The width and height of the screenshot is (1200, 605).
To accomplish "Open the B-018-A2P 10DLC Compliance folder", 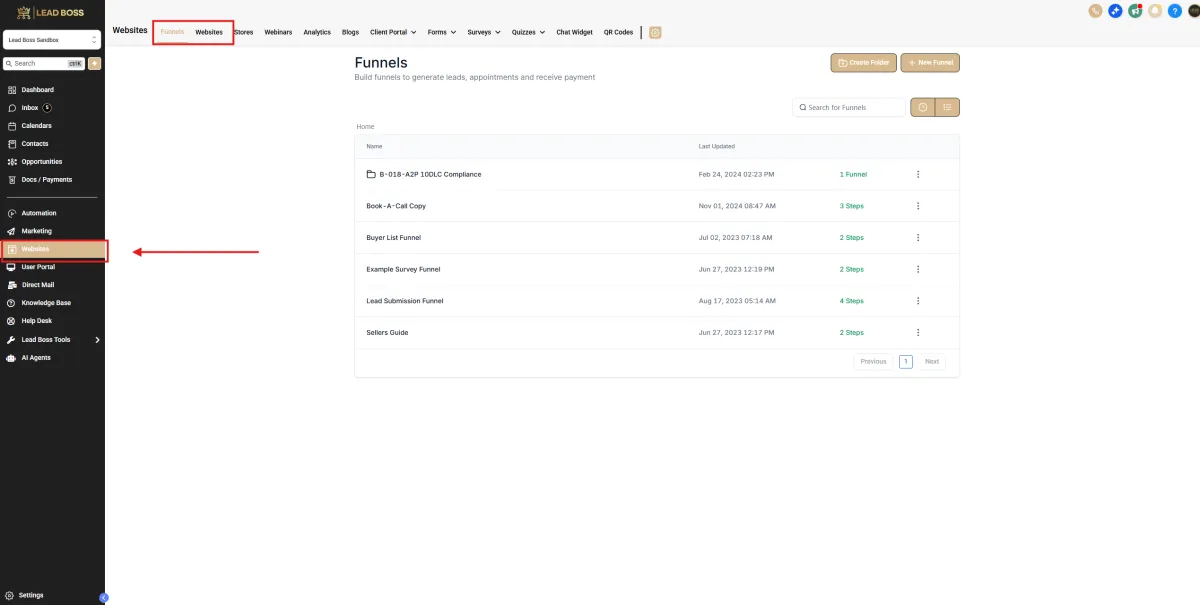I will click(430, 174).
